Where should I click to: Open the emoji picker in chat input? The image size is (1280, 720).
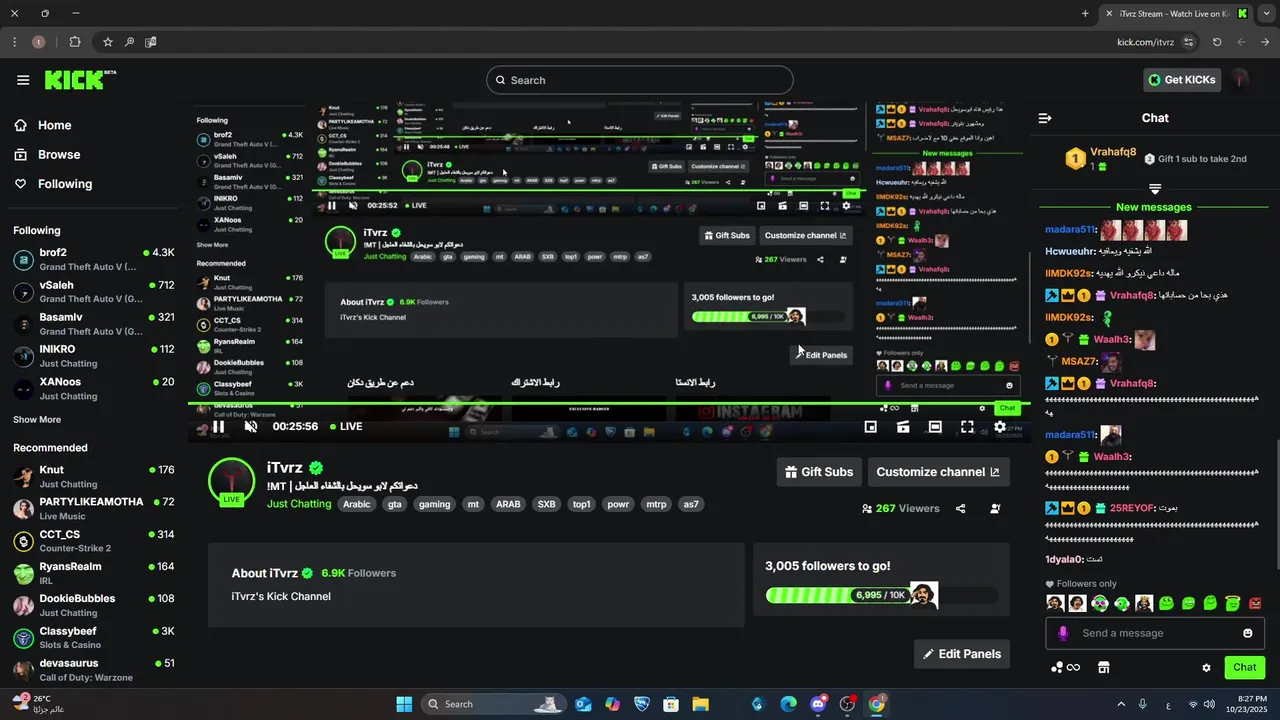point(1248,633)
